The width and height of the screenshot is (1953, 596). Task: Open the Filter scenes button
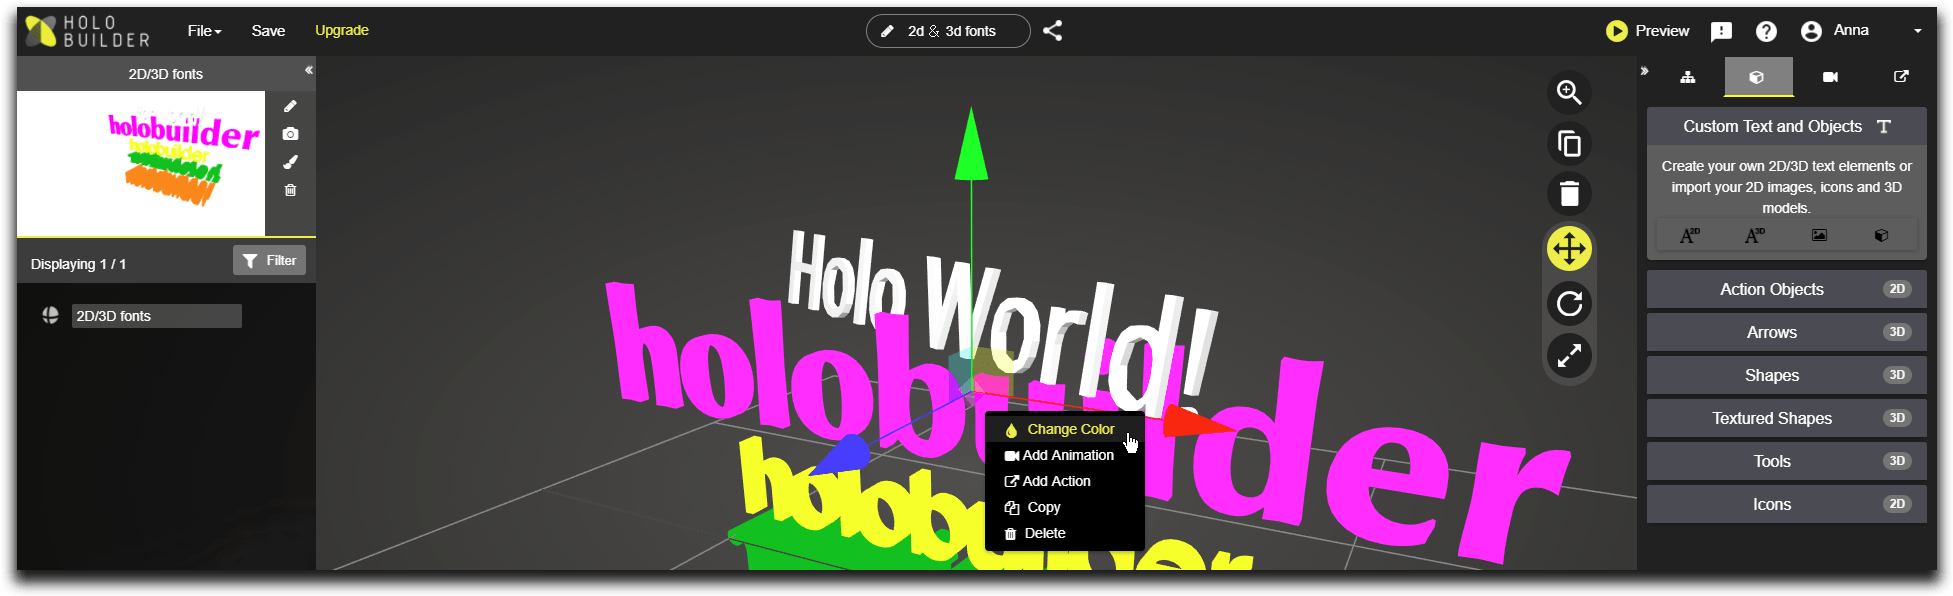pos(269,260)
